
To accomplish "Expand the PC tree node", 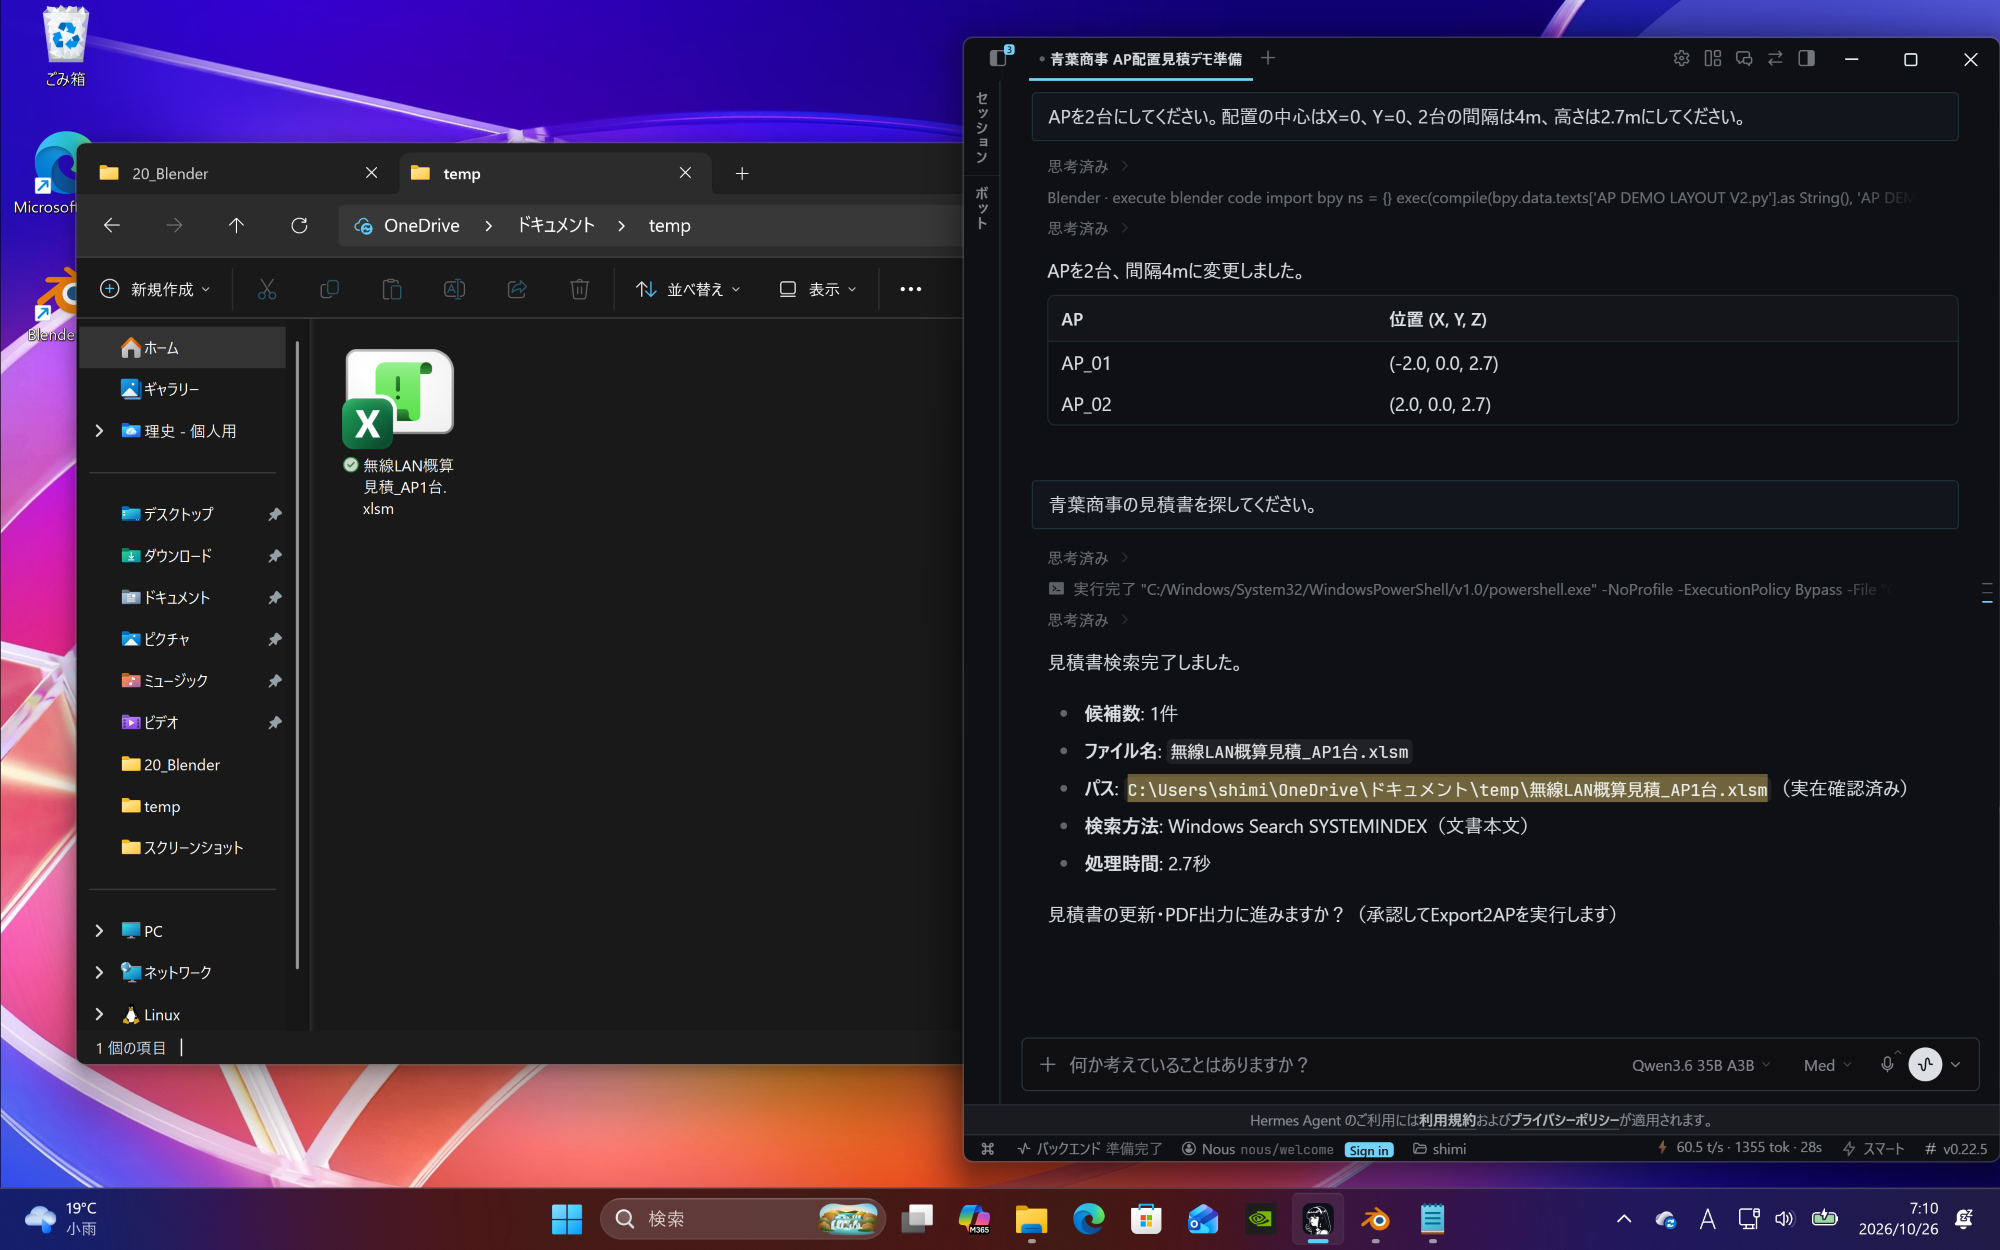I will (x=99, y=931).
